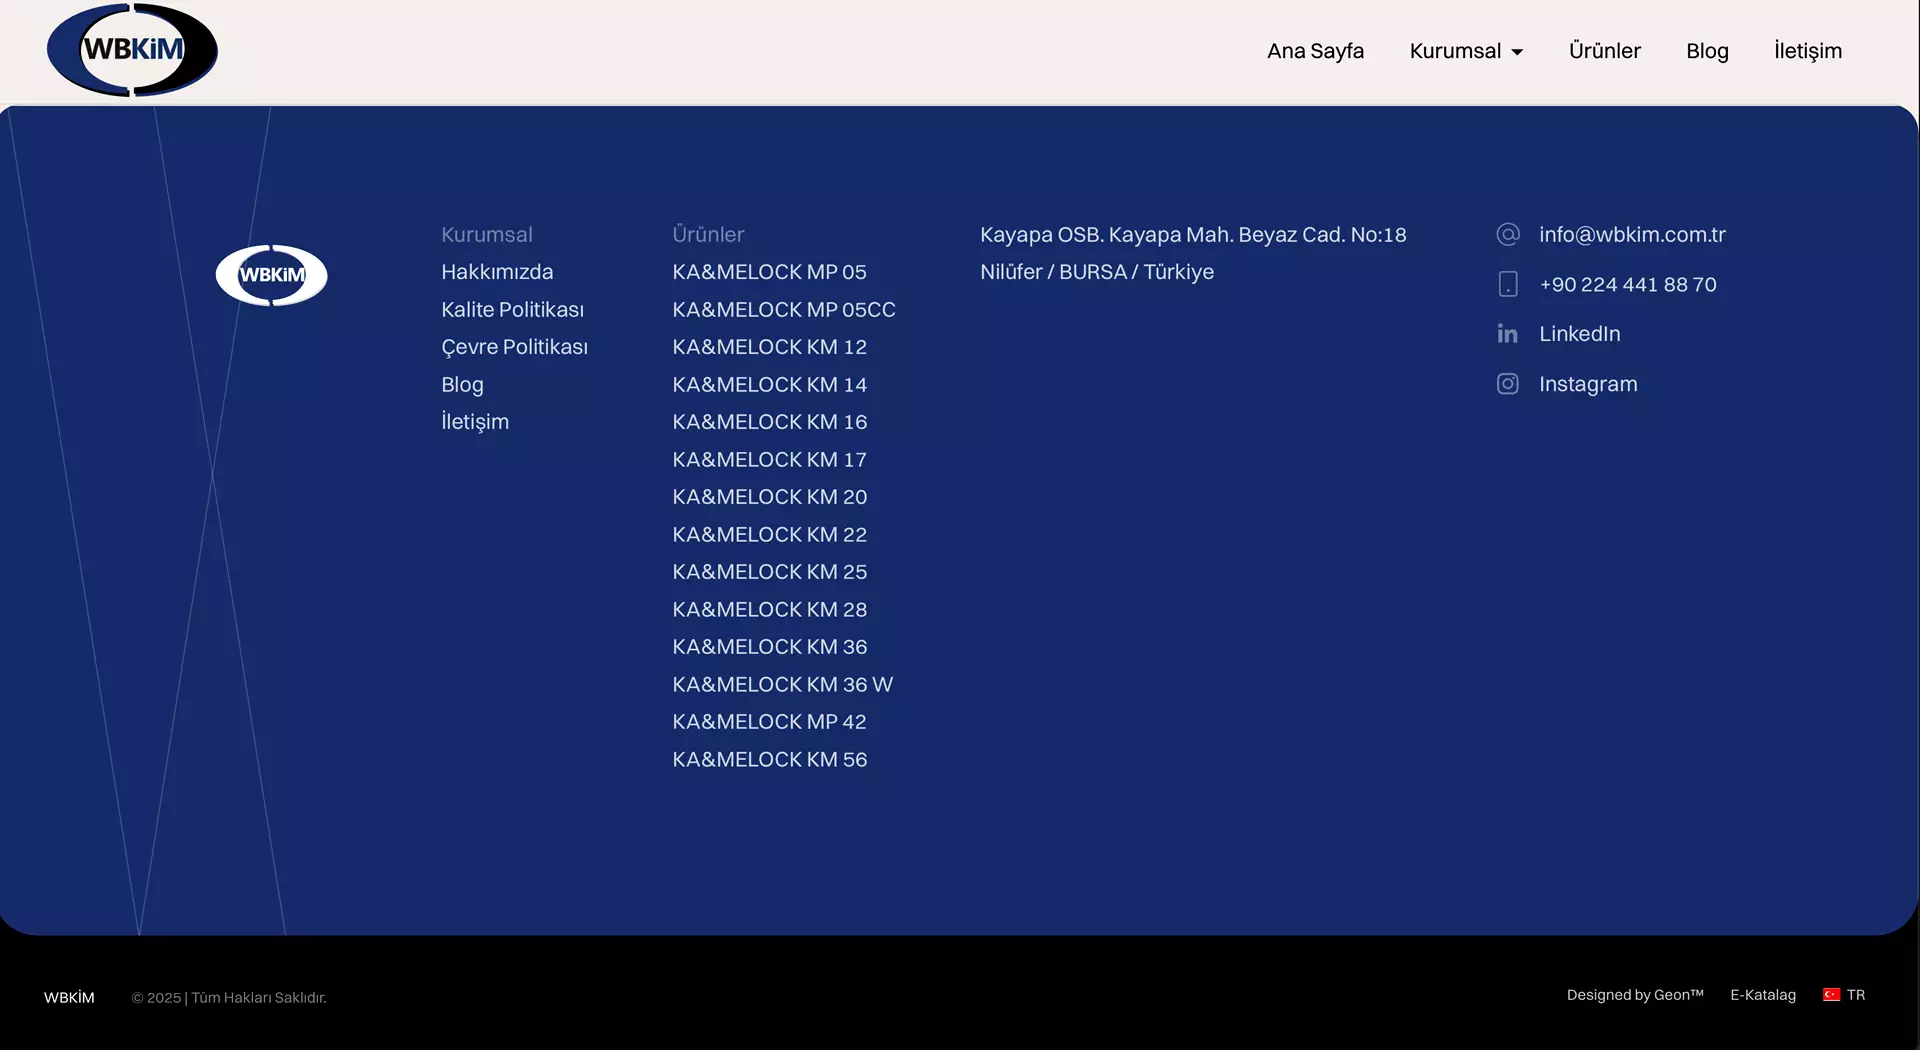Open the Instagram text link

click(1588, 385)
